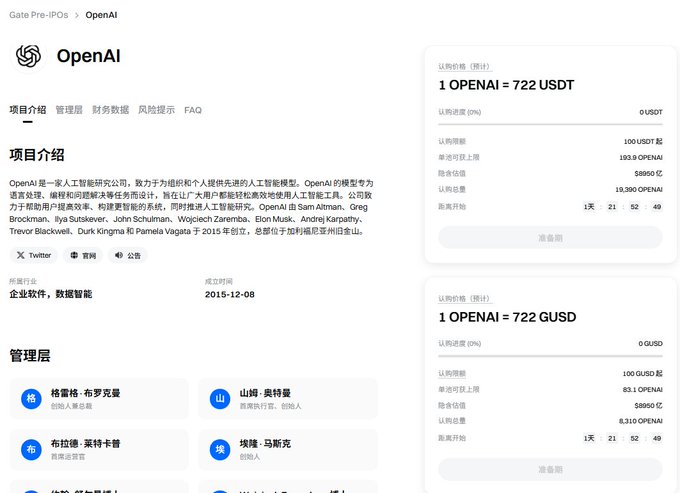
Task: Click the X icon in Twitter button
Action: (x=20, y=255)
